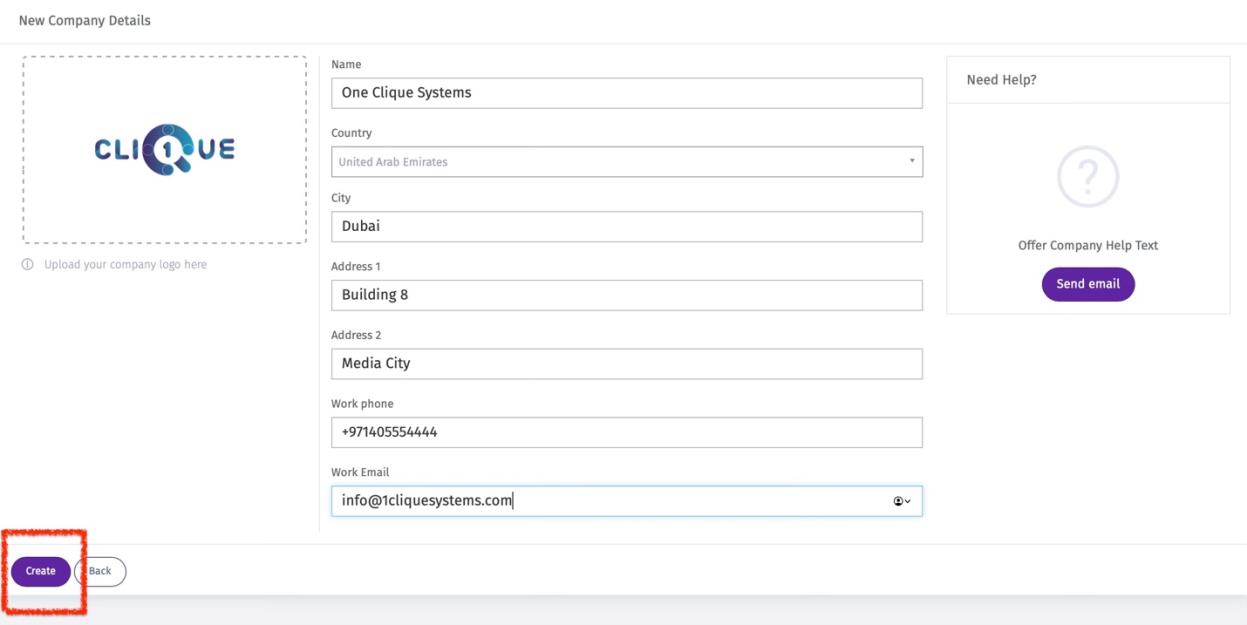Click the Work Email field label
1247x625 pixels.
[x=360, y=472]
